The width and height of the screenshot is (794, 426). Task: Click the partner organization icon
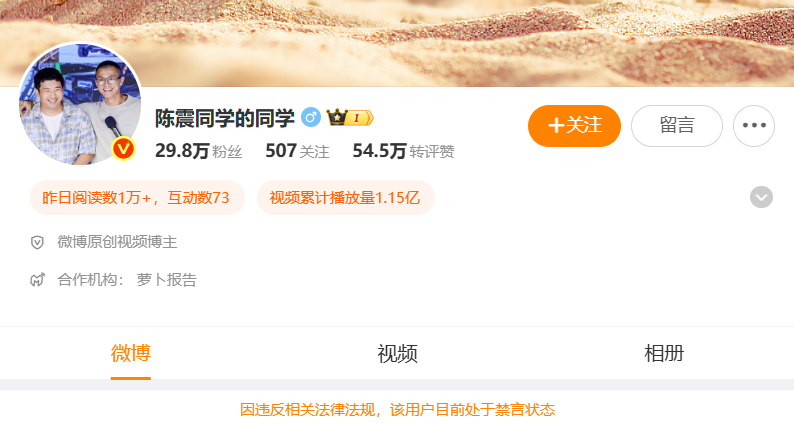click(x=37, y=280)
